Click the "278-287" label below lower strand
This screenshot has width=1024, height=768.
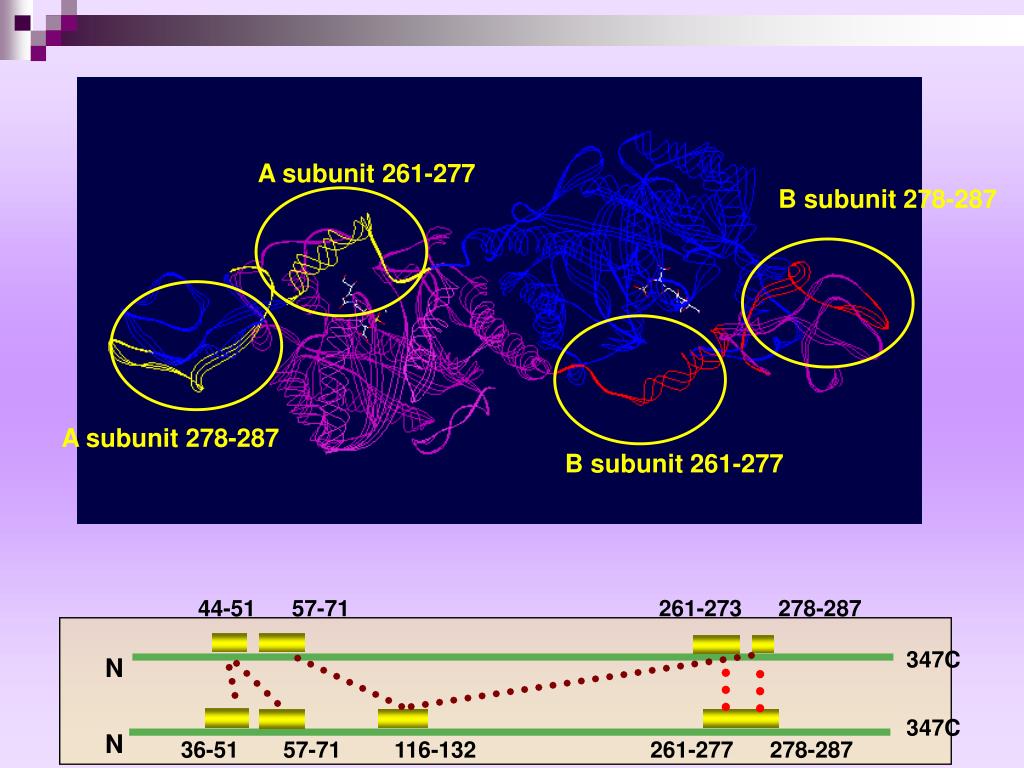coord(811,750)
